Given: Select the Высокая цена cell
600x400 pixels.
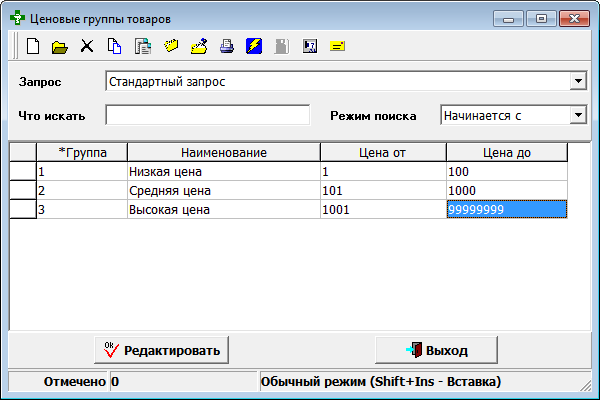Looking at the screenshot, I should pos(224,209).
